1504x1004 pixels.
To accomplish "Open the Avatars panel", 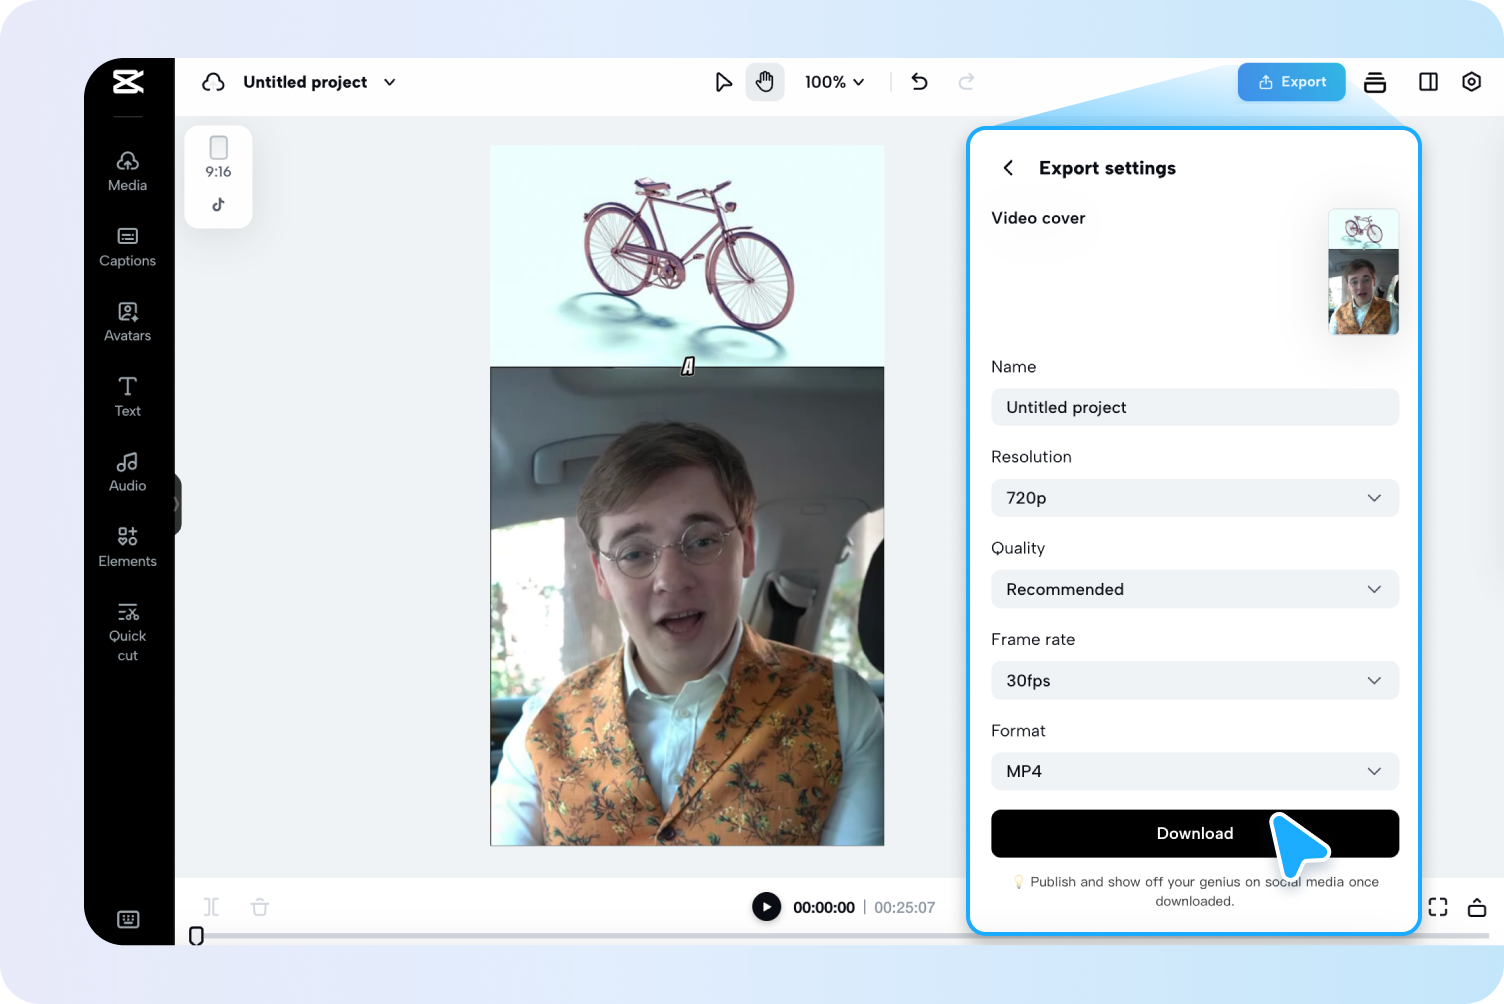I will click(x=127, y=322).
